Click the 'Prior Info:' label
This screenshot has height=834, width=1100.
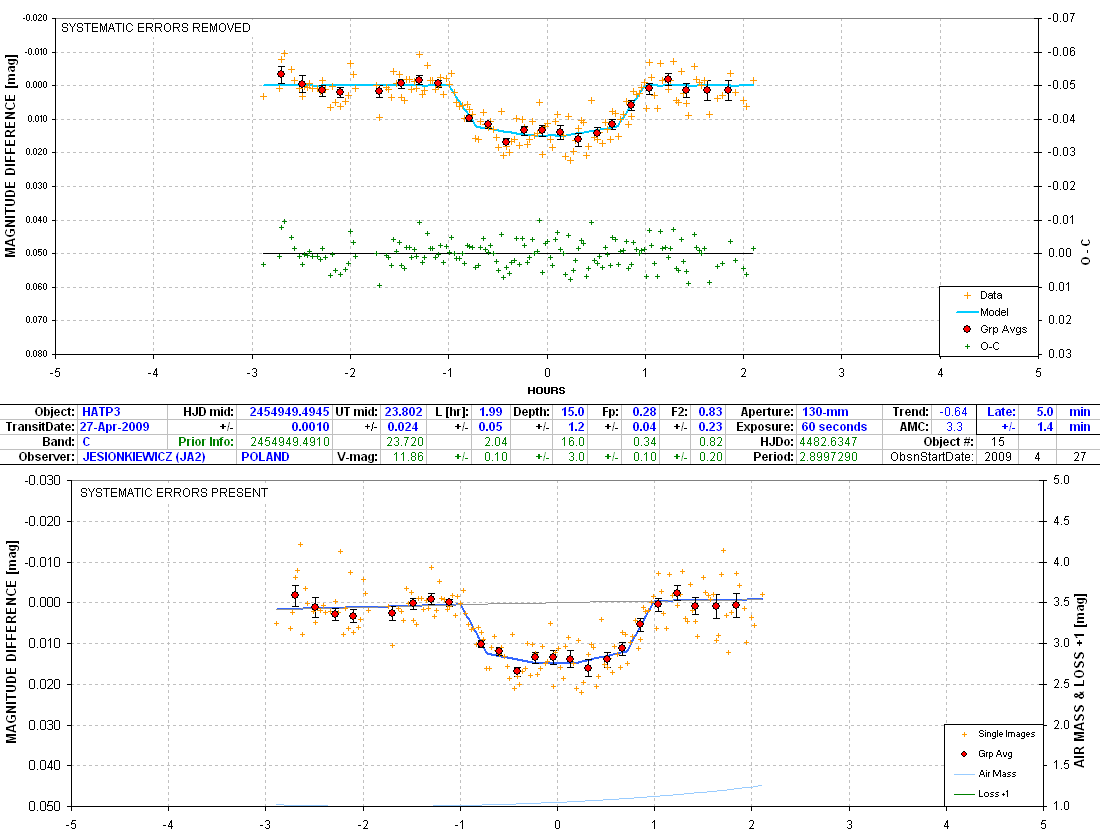coord(206,441)
